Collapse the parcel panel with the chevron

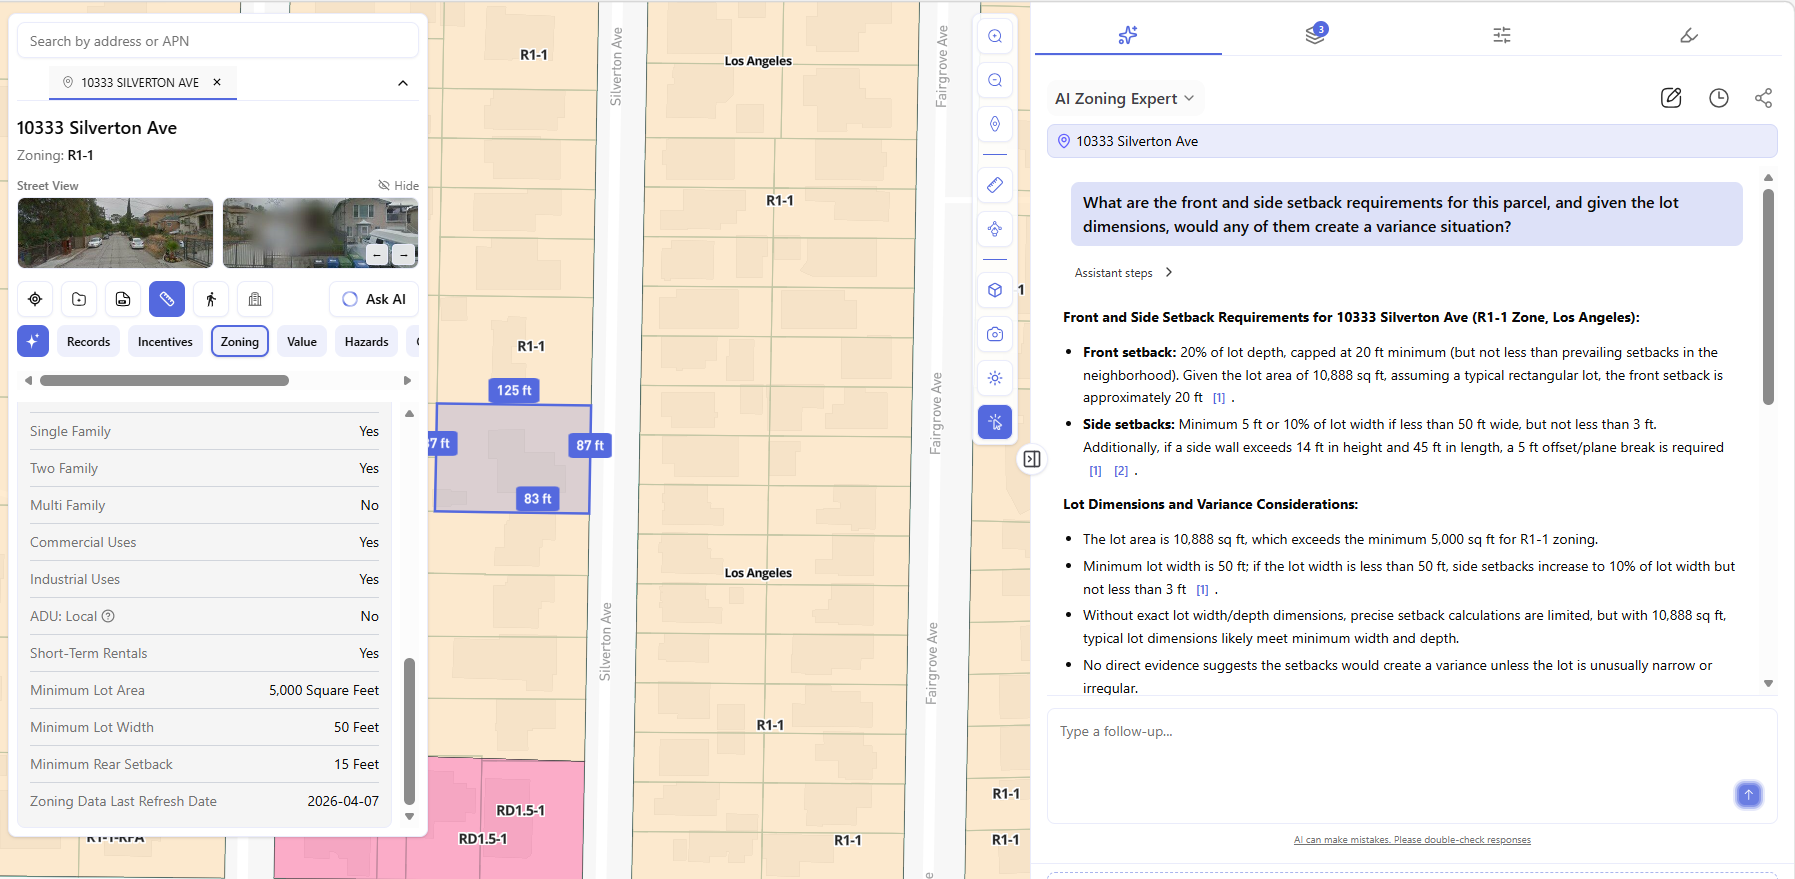403,83
